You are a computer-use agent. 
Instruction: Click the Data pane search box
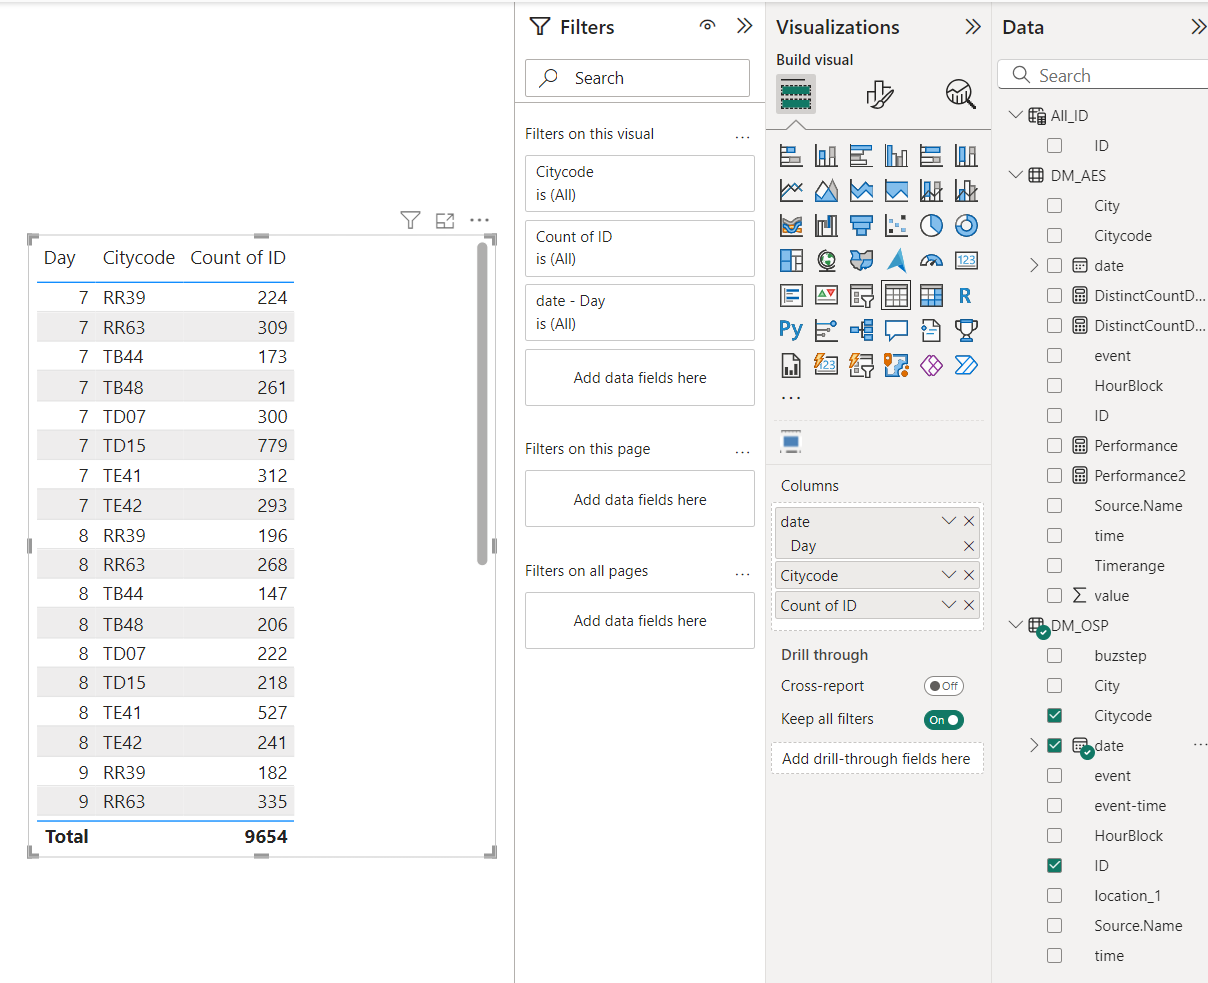1103,75
